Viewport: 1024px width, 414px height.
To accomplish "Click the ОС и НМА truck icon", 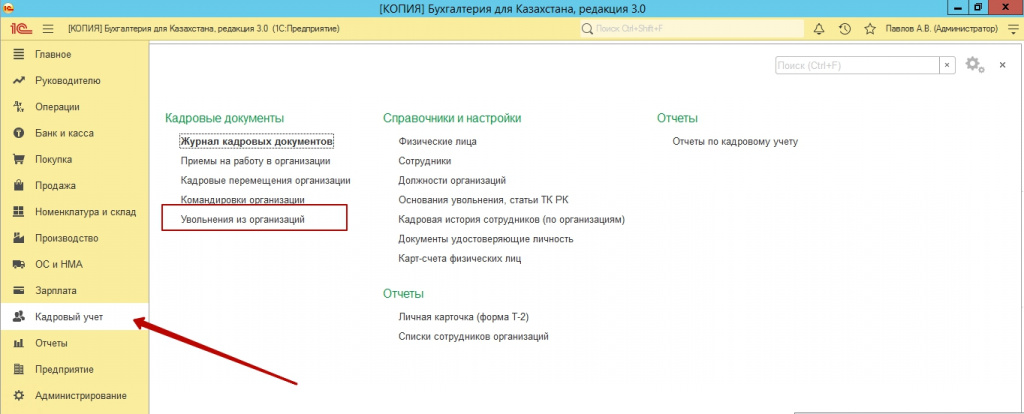I will pyautogui.click(x=19, y=264).
